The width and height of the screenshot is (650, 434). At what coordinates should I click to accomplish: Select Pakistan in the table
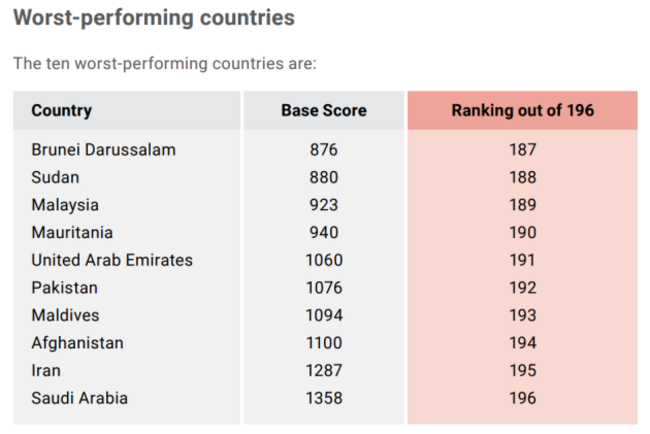point(64,288)
